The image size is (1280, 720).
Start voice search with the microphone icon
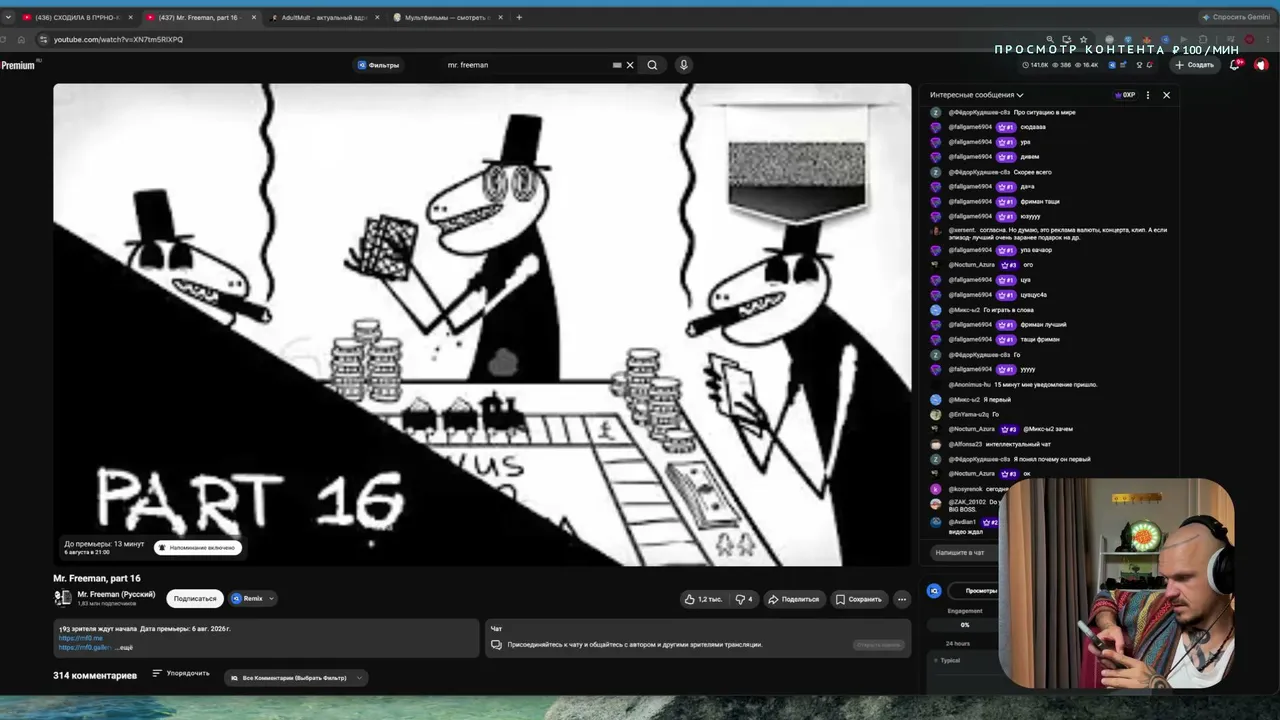tap(684, 65)
